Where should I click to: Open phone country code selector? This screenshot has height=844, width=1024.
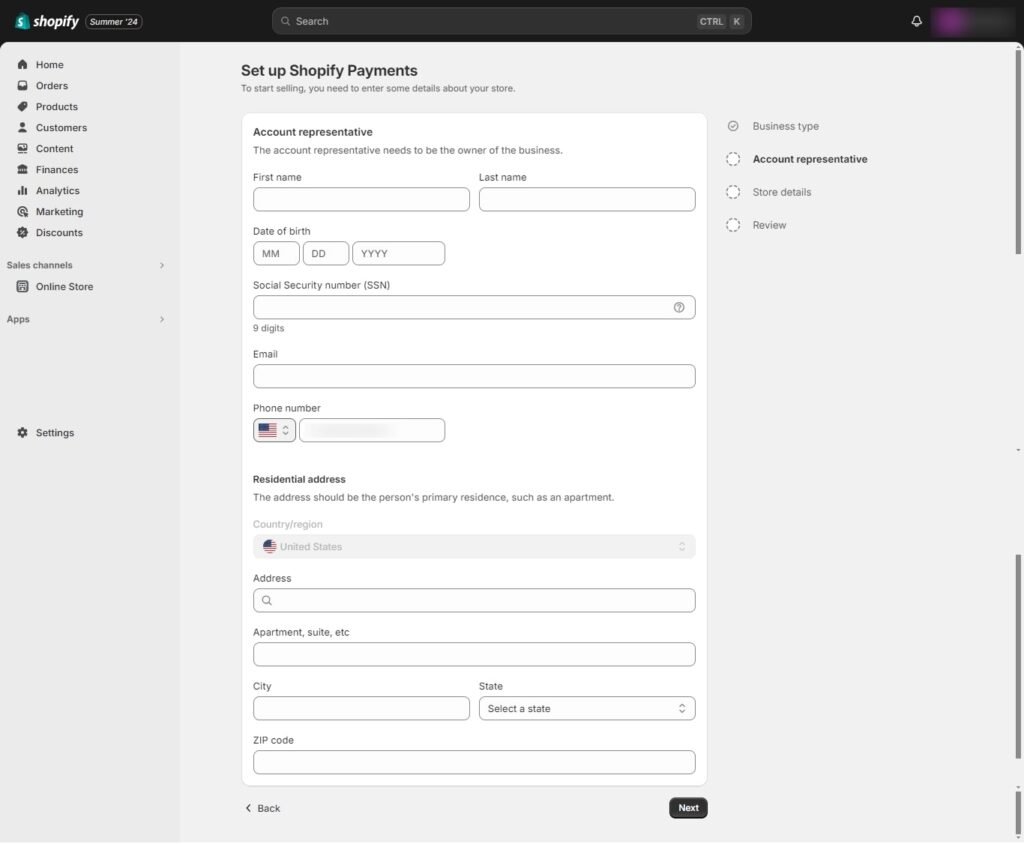(274, 430)
